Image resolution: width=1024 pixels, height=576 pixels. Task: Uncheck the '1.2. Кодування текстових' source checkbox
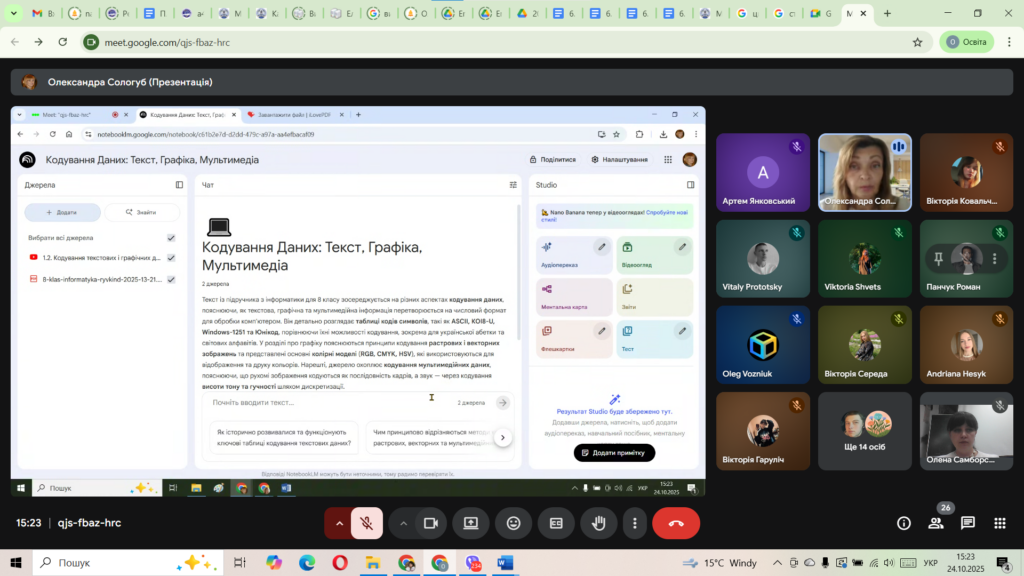pos(171,258)
